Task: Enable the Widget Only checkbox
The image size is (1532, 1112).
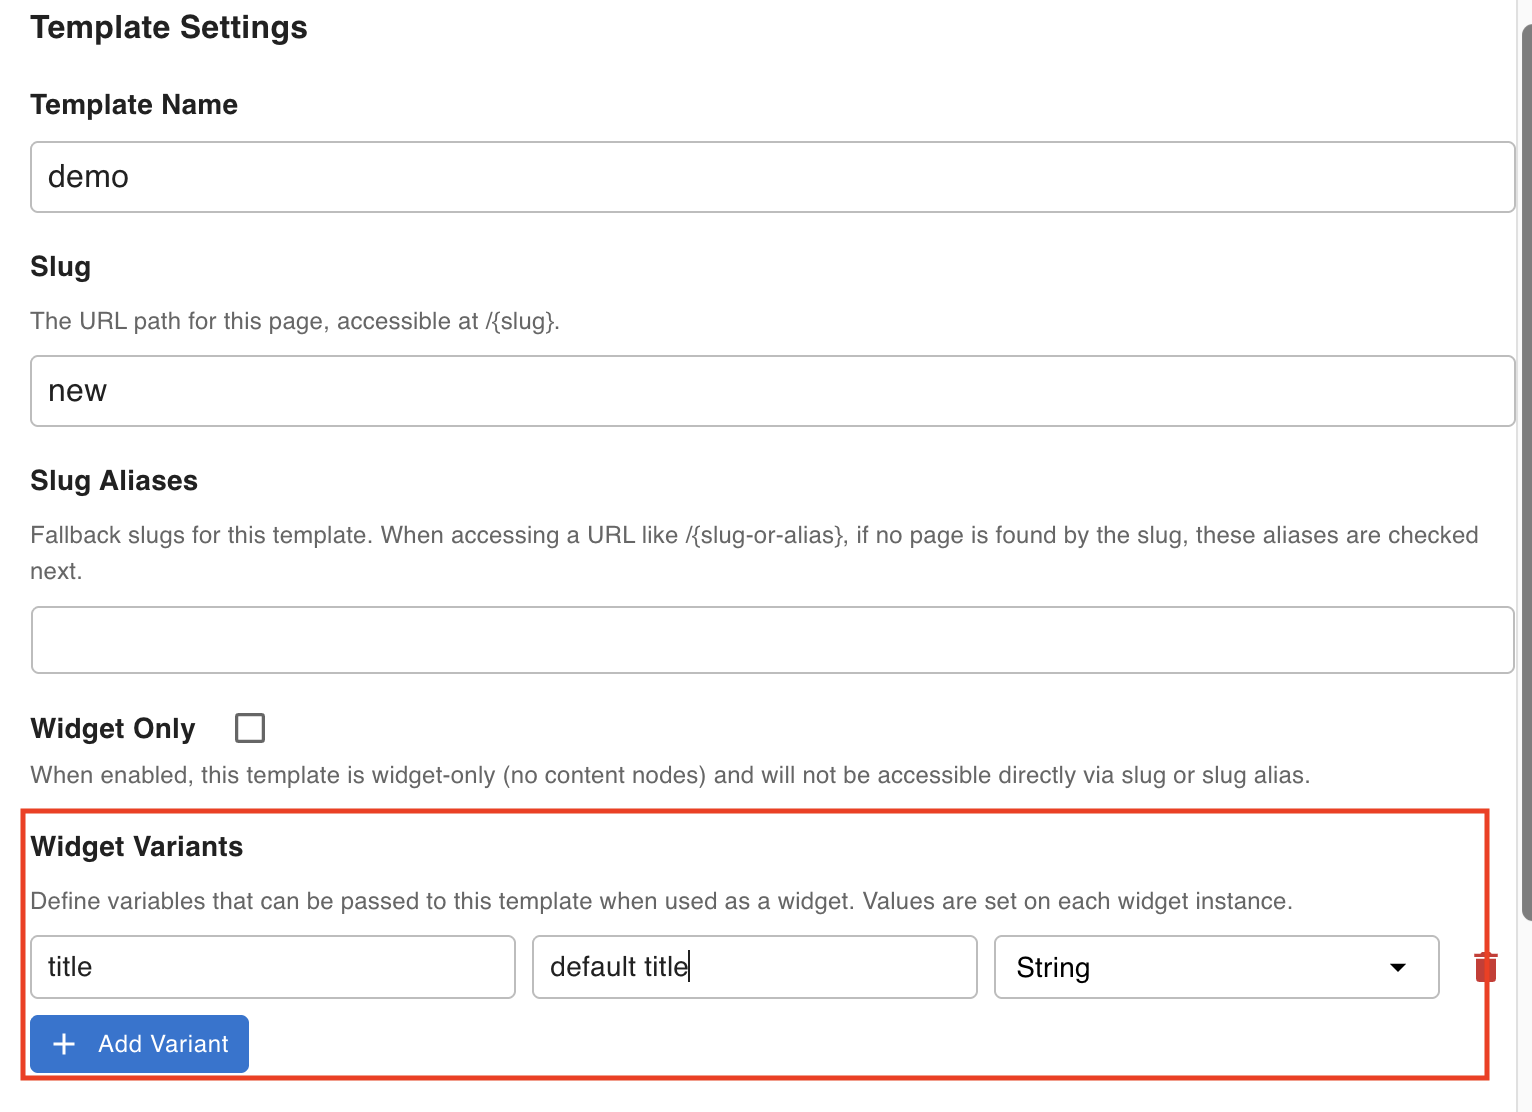Action: click(x=250, y=728)
